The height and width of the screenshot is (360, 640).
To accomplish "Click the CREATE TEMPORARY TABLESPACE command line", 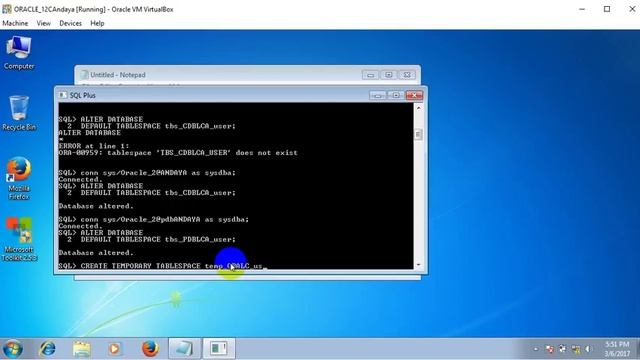I will click(x=162, y=266).
